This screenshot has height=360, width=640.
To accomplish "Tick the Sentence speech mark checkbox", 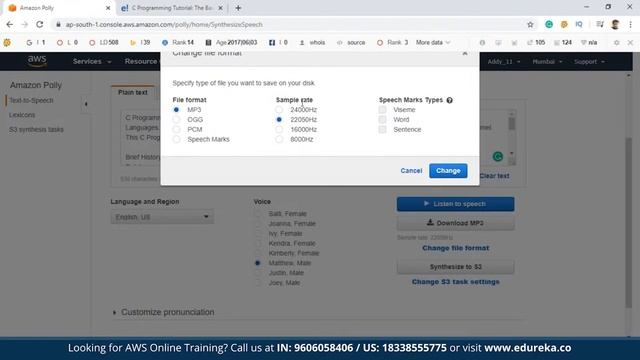I will click(x=382, y=129).
